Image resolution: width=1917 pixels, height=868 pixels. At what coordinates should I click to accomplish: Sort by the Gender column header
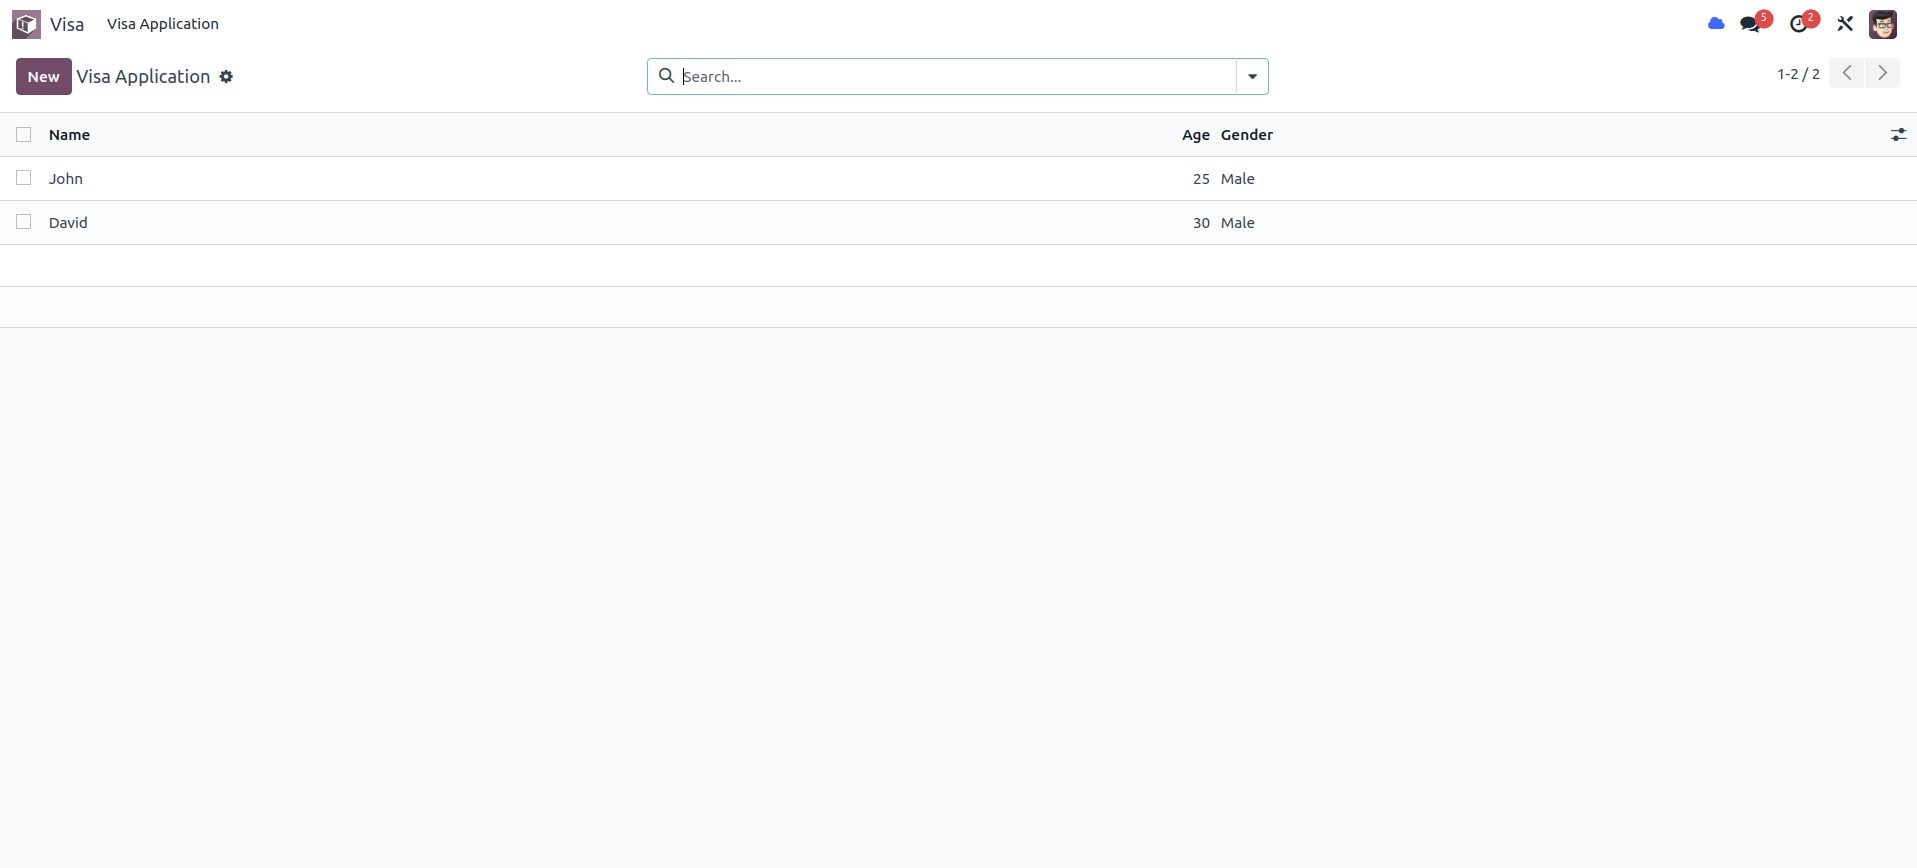click(x=1246, y=135)
